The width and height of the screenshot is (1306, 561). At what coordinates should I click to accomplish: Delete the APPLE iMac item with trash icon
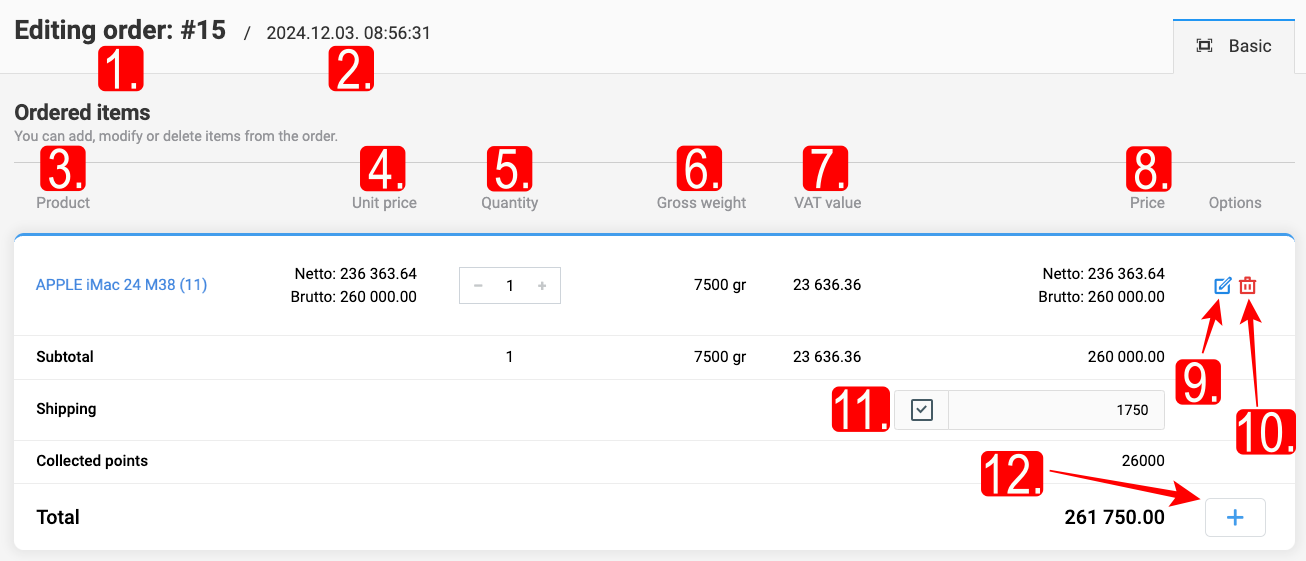[x=1247, y=286]
